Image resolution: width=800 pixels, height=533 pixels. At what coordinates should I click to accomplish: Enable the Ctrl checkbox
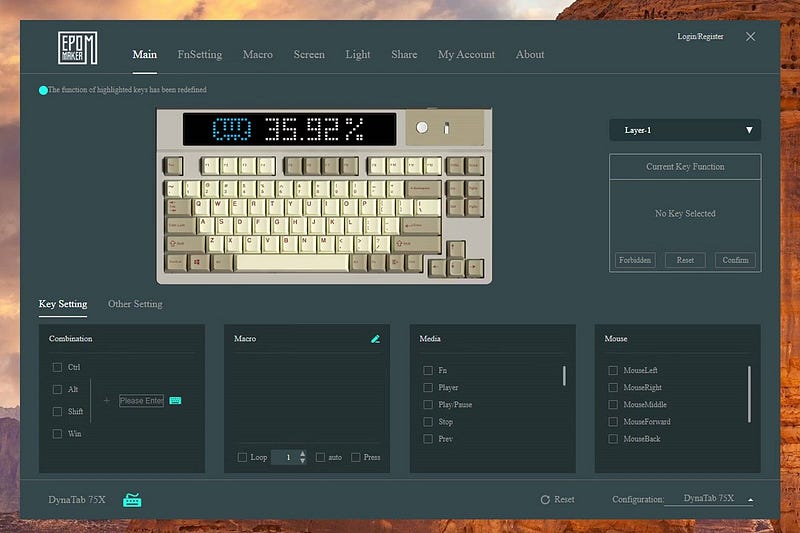click(57, 367)
